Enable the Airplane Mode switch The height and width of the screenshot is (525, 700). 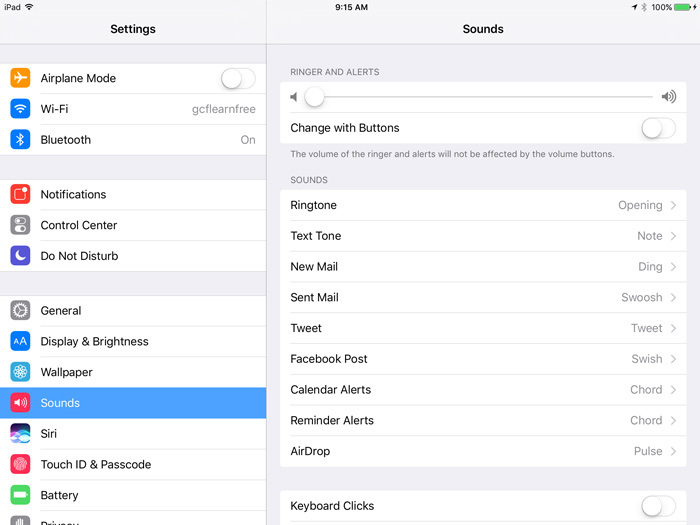[x=237, y=78]
